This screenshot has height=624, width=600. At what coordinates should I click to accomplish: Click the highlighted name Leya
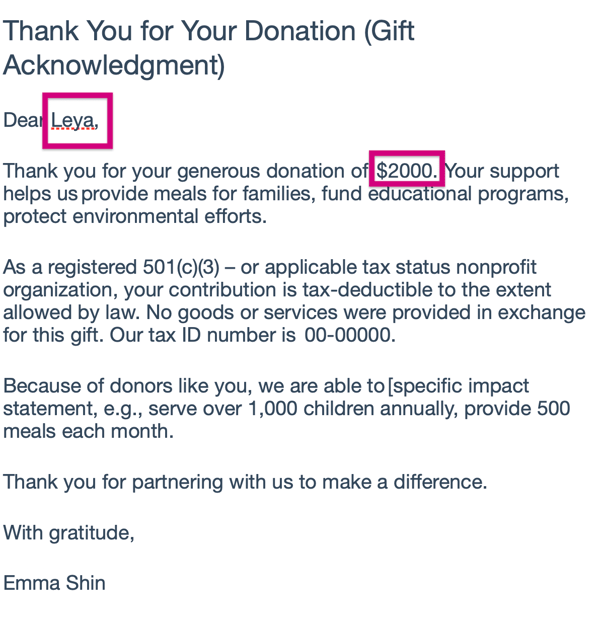pos(75,121)
